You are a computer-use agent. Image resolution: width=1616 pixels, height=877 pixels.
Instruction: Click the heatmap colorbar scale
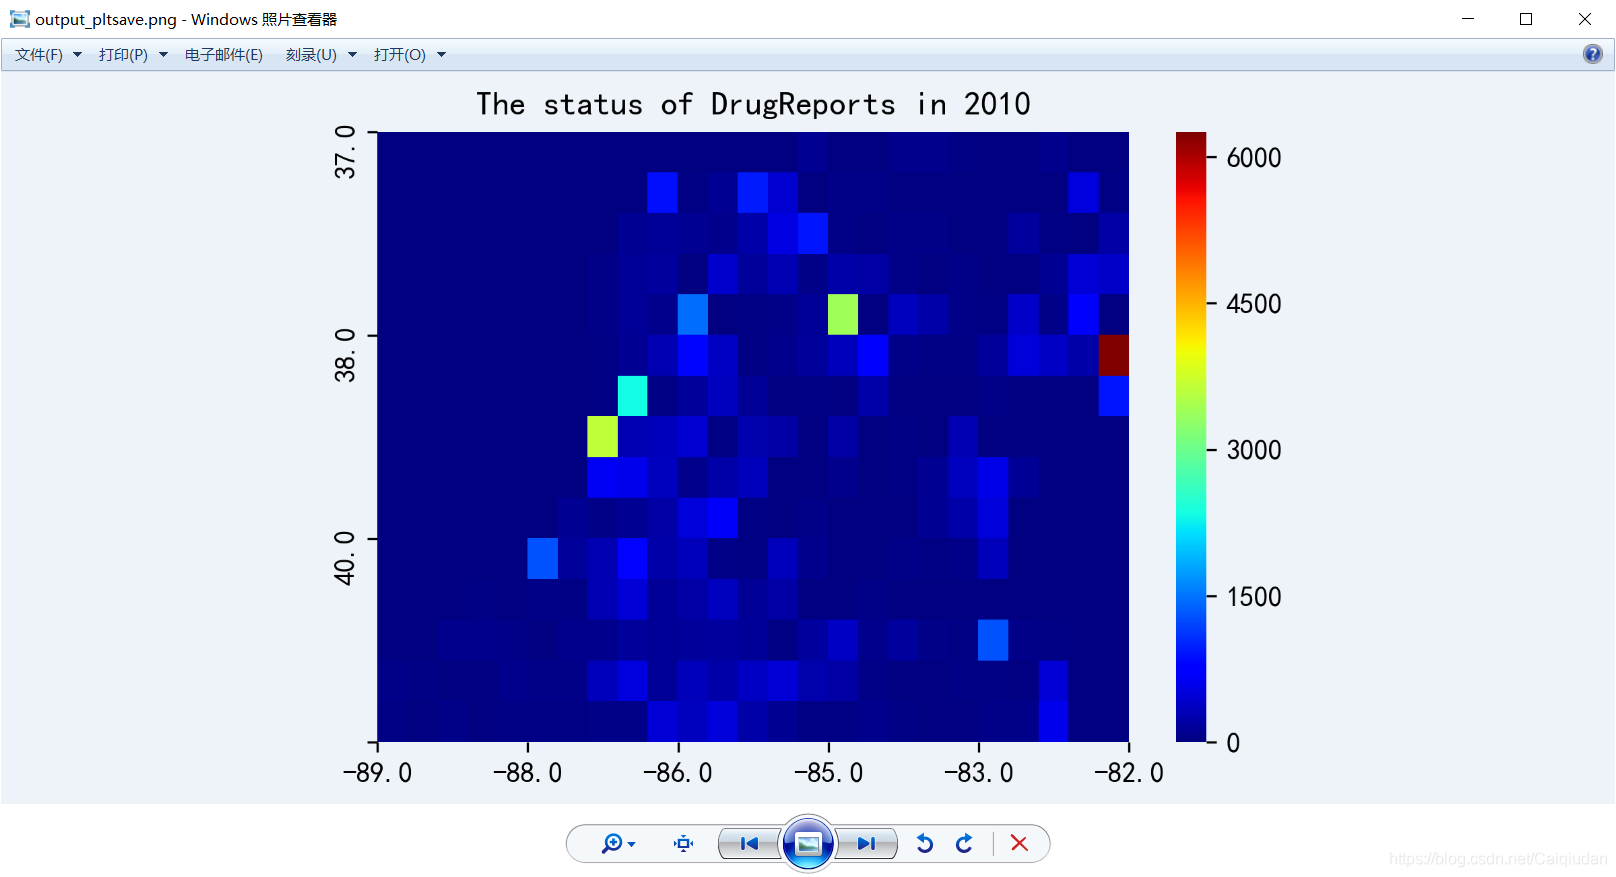[1191, 437]
